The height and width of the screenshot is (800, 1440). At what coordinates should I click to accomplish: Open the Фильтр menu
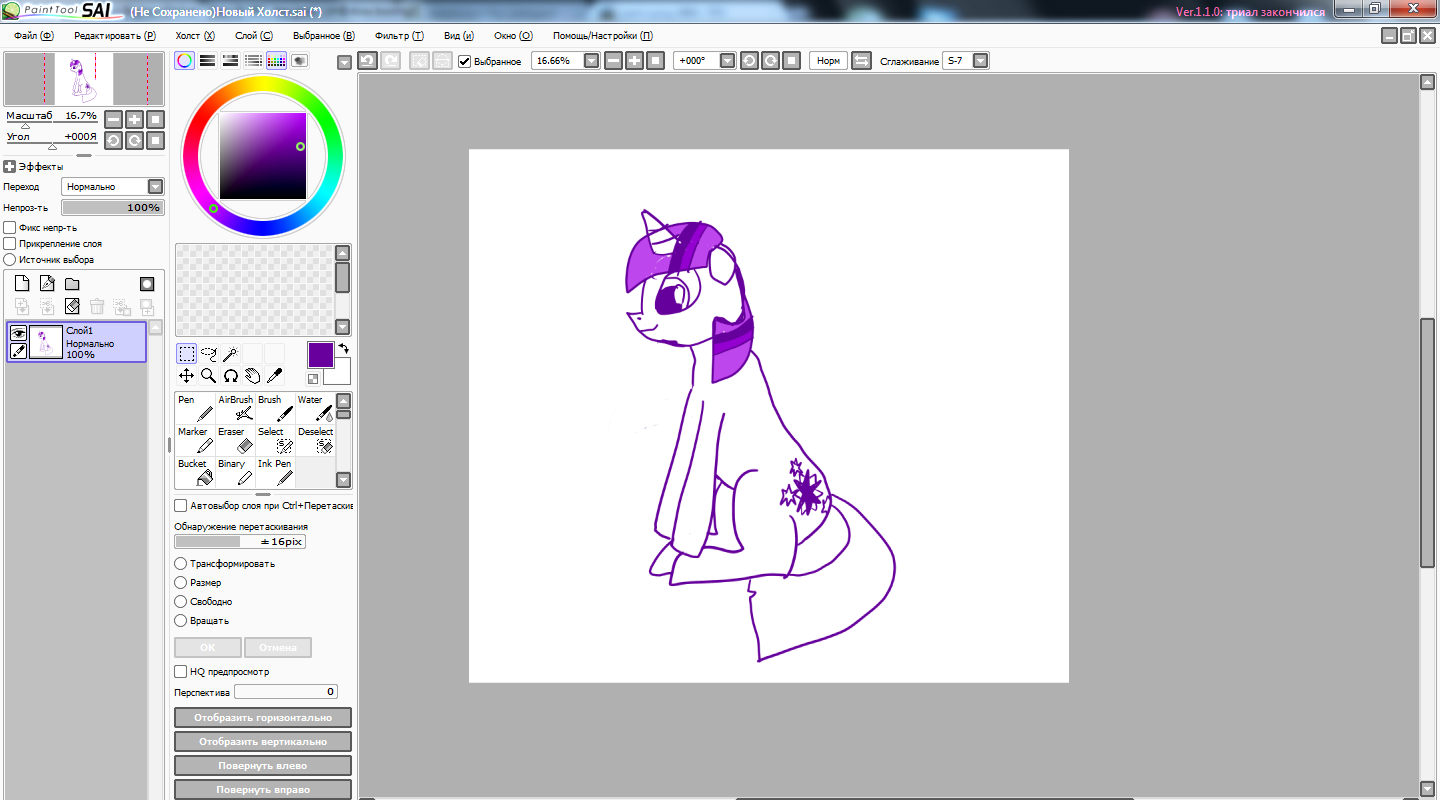398,36
